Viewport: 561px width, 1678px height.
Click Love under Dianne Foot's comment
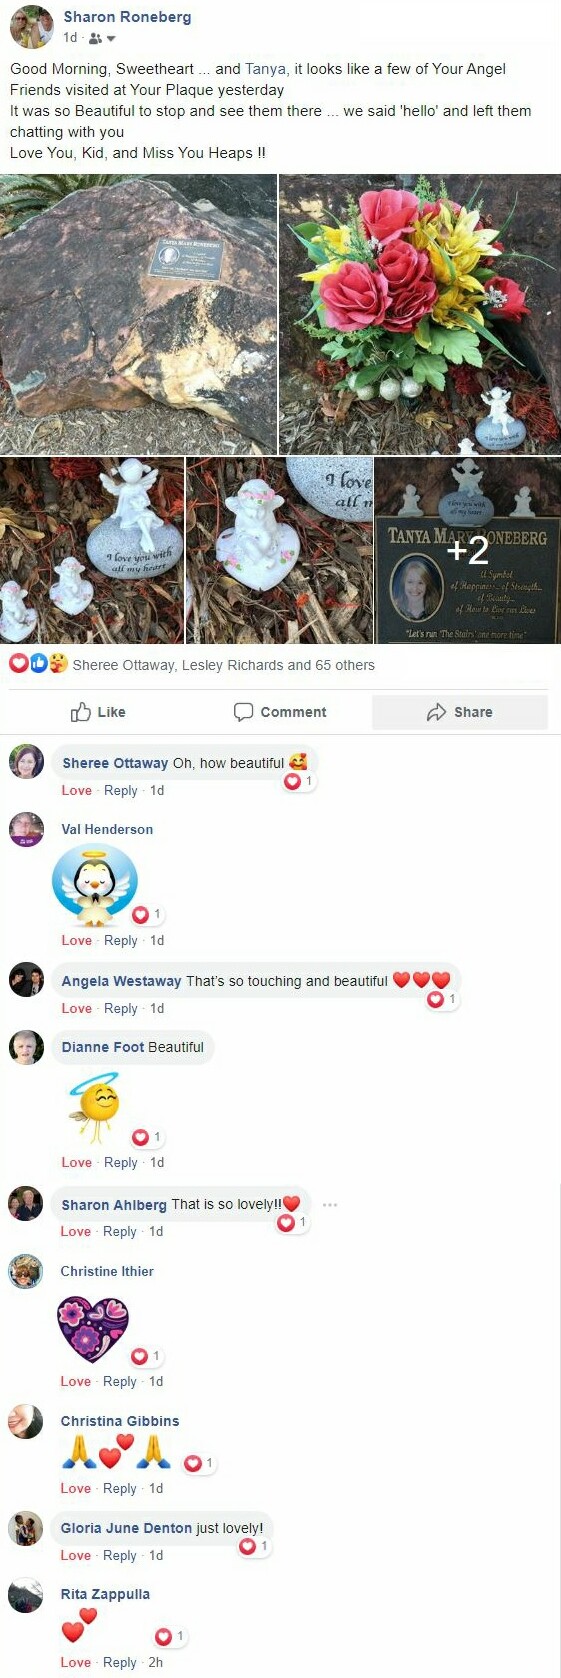(76, 1162)
